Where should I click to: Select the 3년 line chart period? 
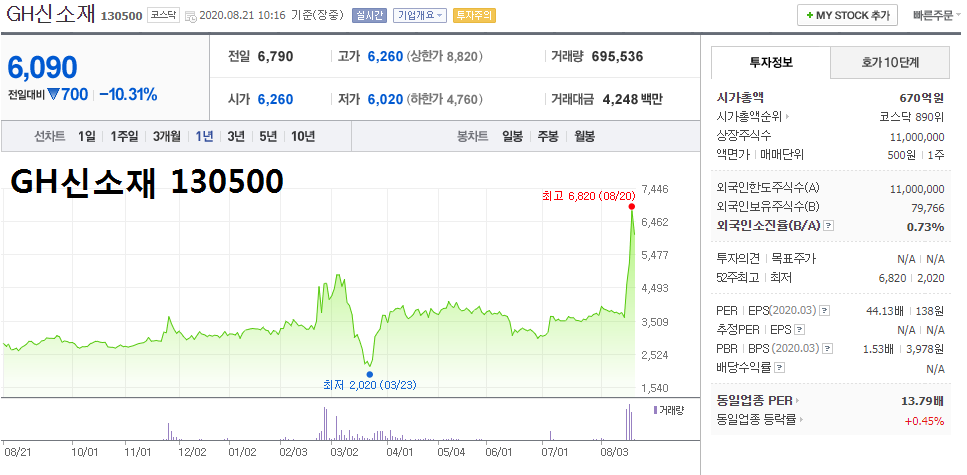coord(236,136)
